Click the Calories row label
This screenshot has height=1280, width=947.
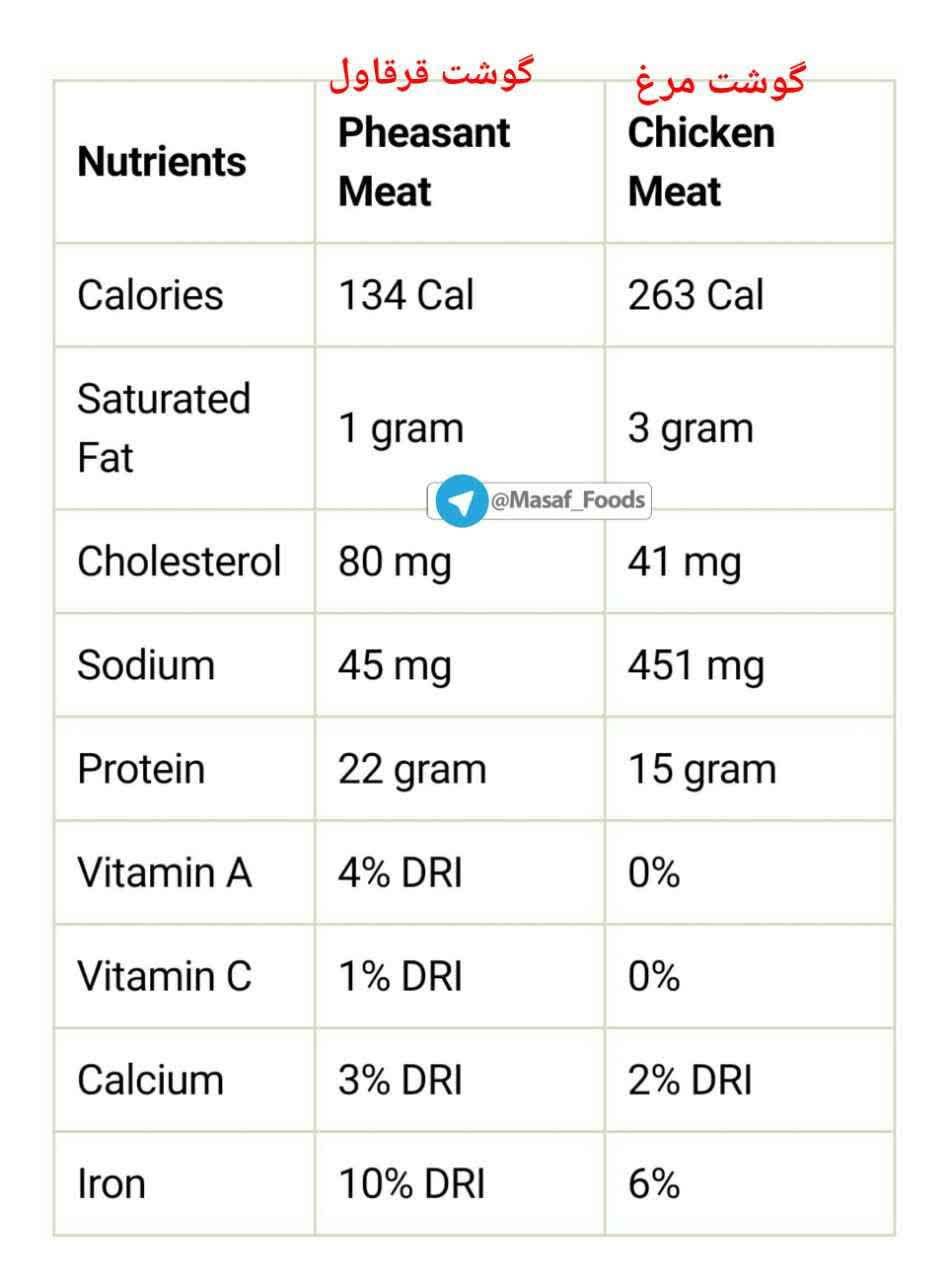click(150, 295)
